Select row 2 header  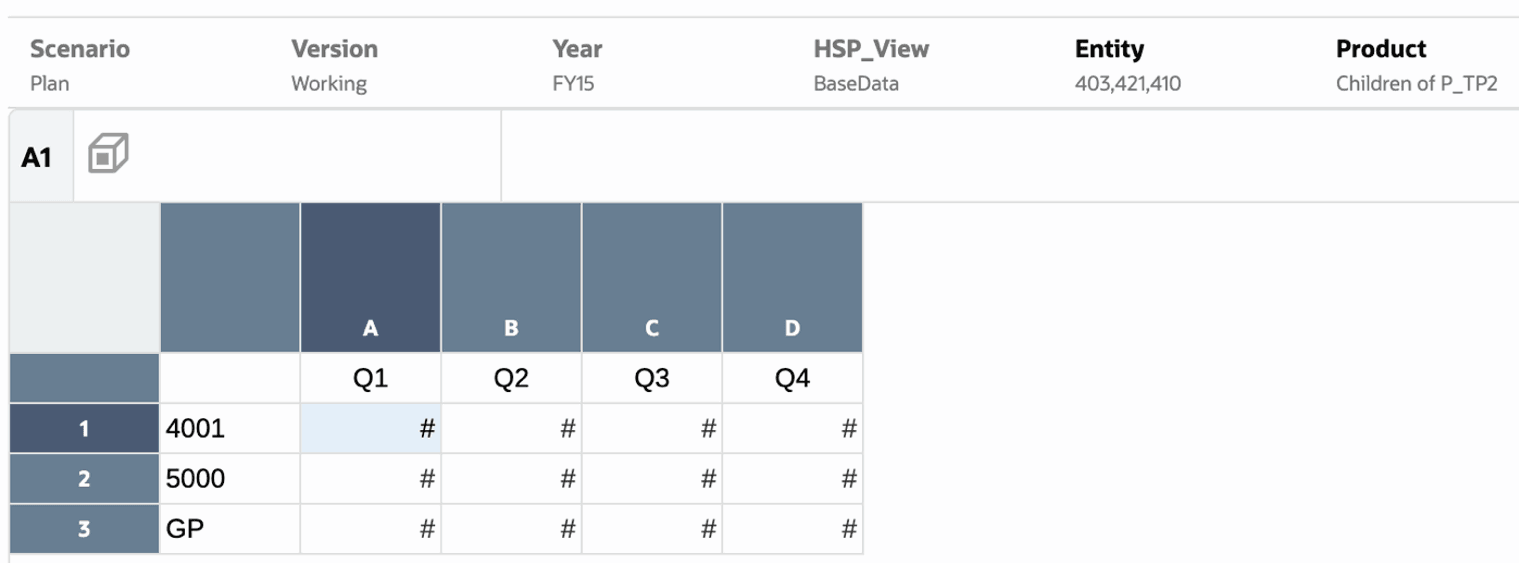coord(84,479)
